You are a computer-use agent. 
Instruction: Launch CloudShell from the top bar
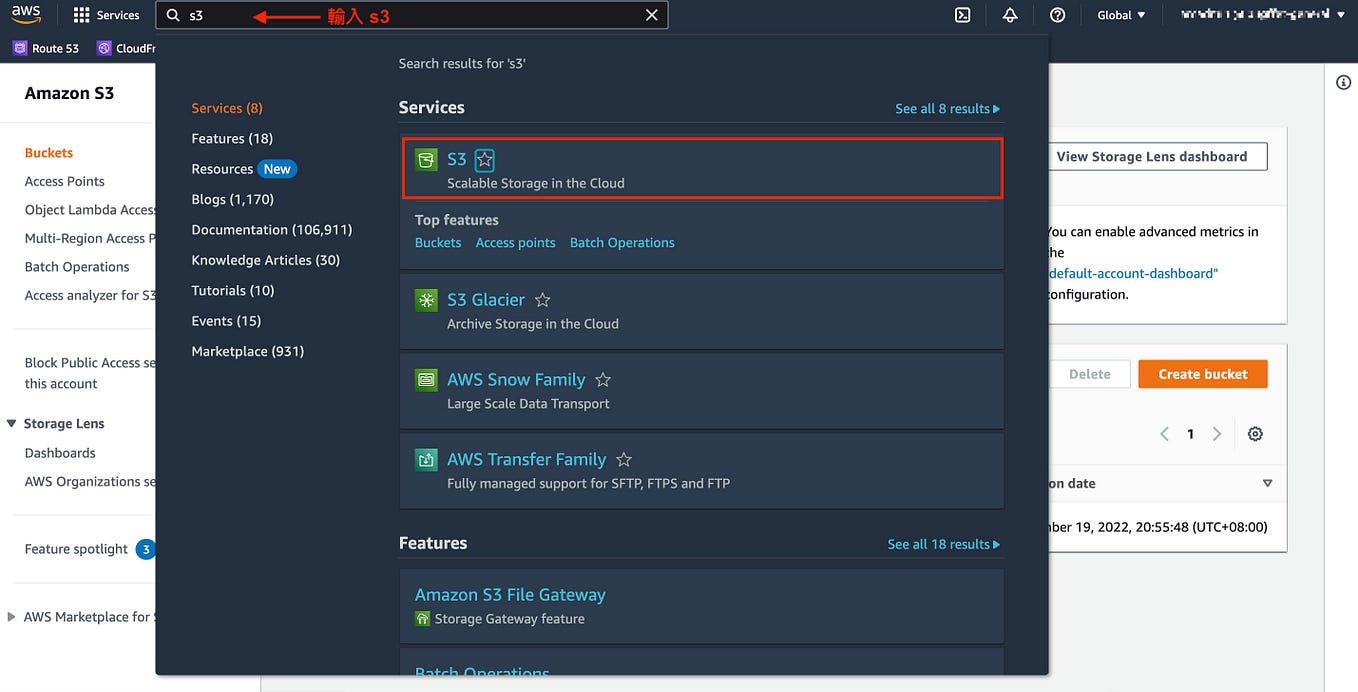pos(962,15)
